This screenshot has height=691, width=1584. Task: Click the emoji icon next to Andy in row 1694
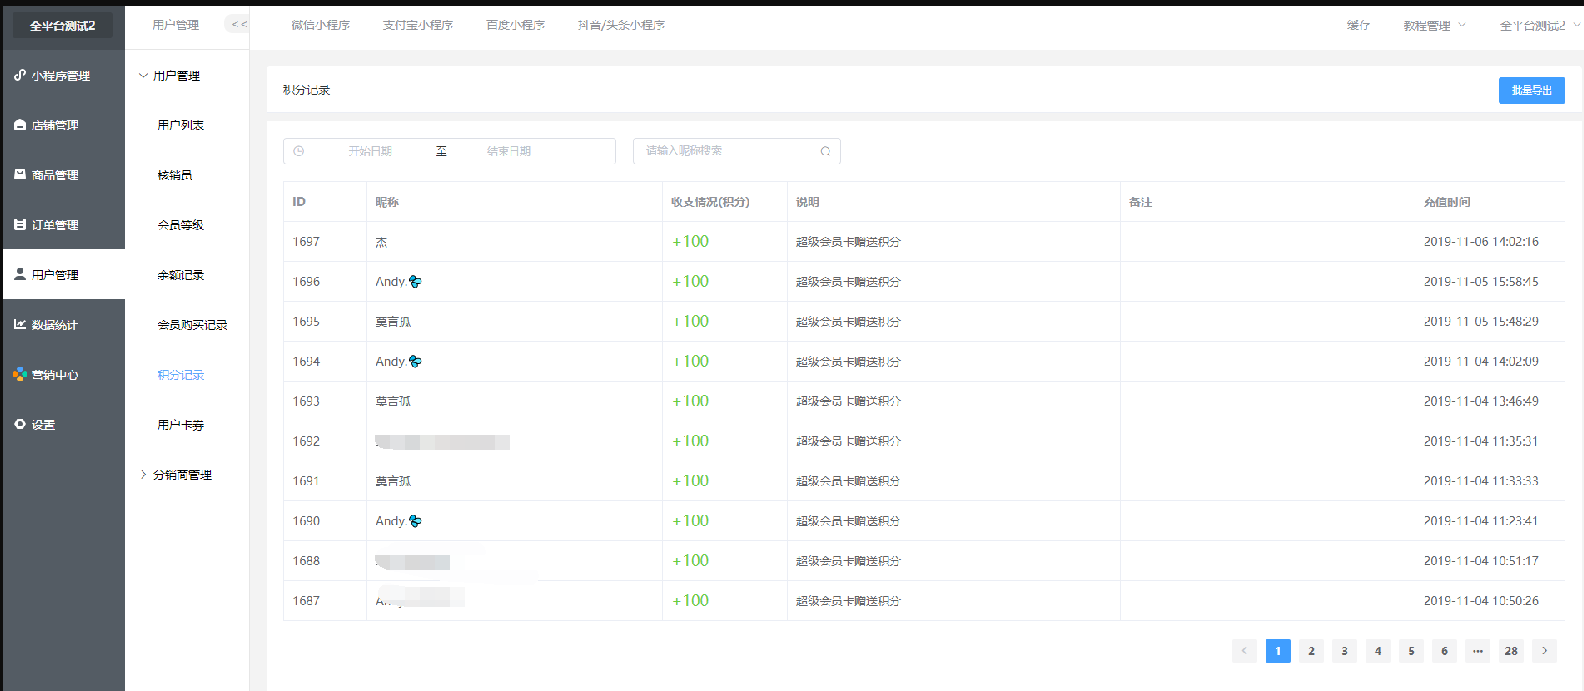tap(415, 362)
